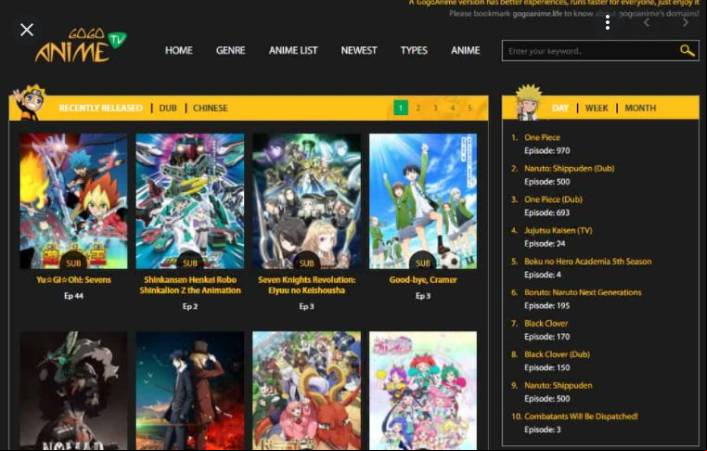Open Combatants Will Be Dispatched! entry
This screenshot has height=451, width=707.
tap(581, 417)
